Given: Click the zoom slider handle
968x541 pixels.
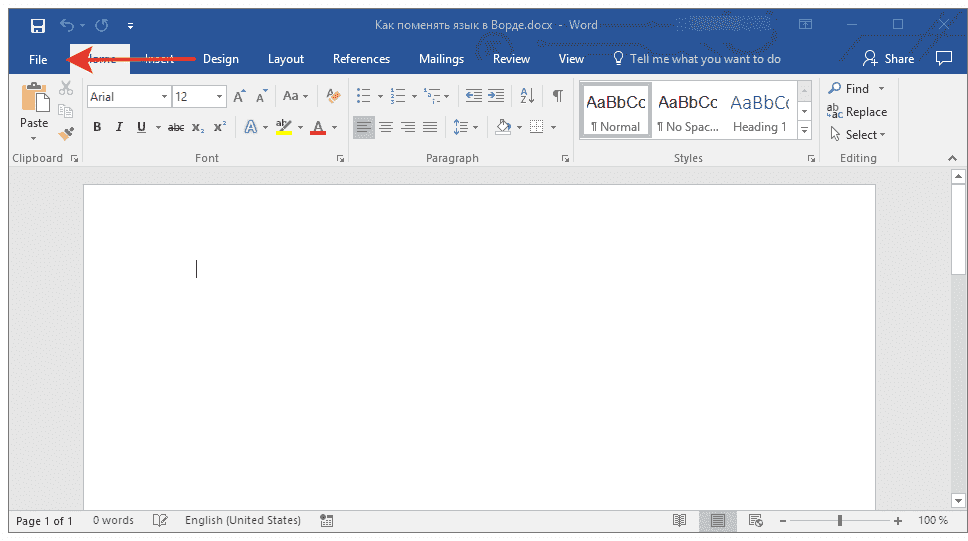Looking at the screenshot, I should tap(840, 521).
